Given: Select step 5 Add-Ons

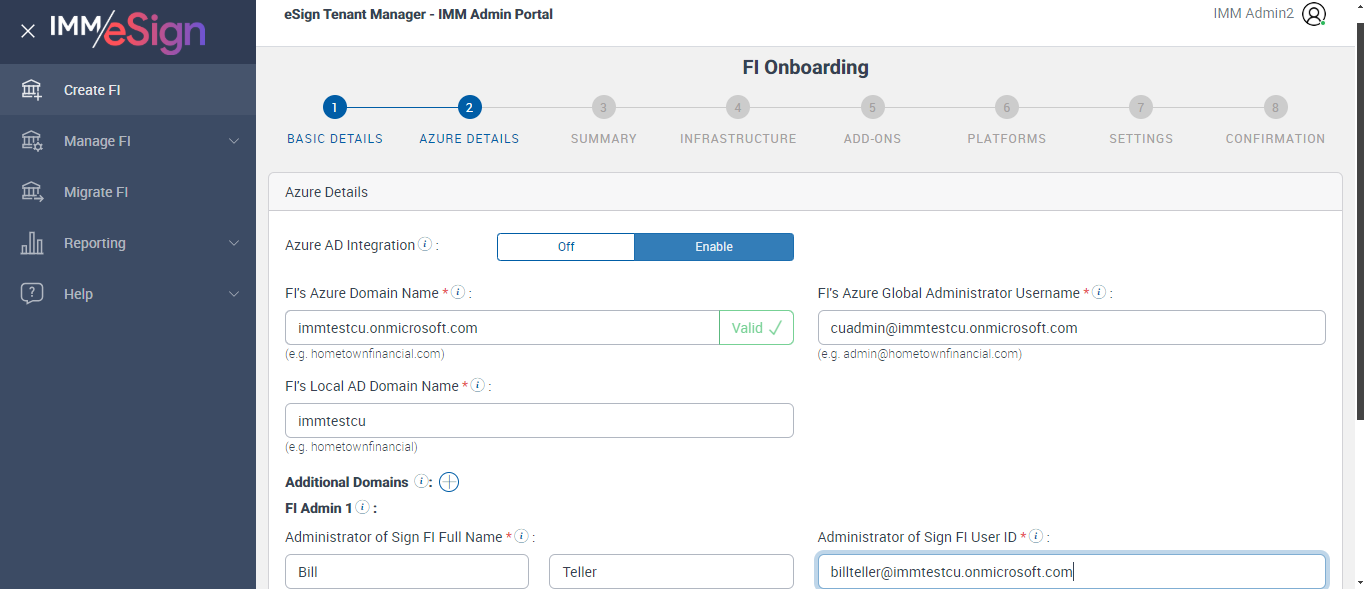Looking at the screenshot, I should 872,107.
